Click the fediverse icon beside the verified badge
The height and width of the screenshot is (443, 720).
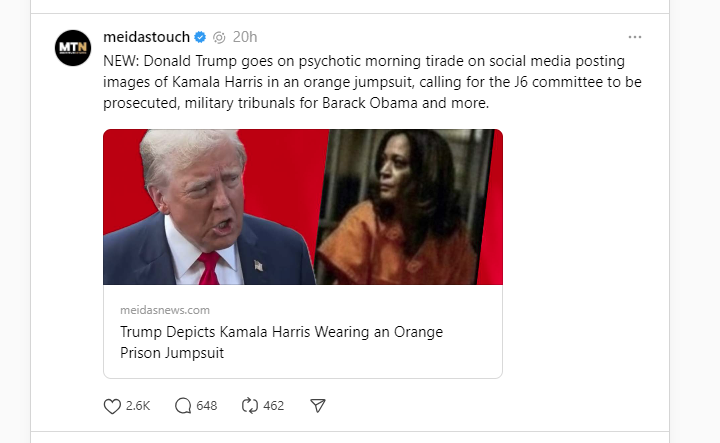[x=219, y=38]
